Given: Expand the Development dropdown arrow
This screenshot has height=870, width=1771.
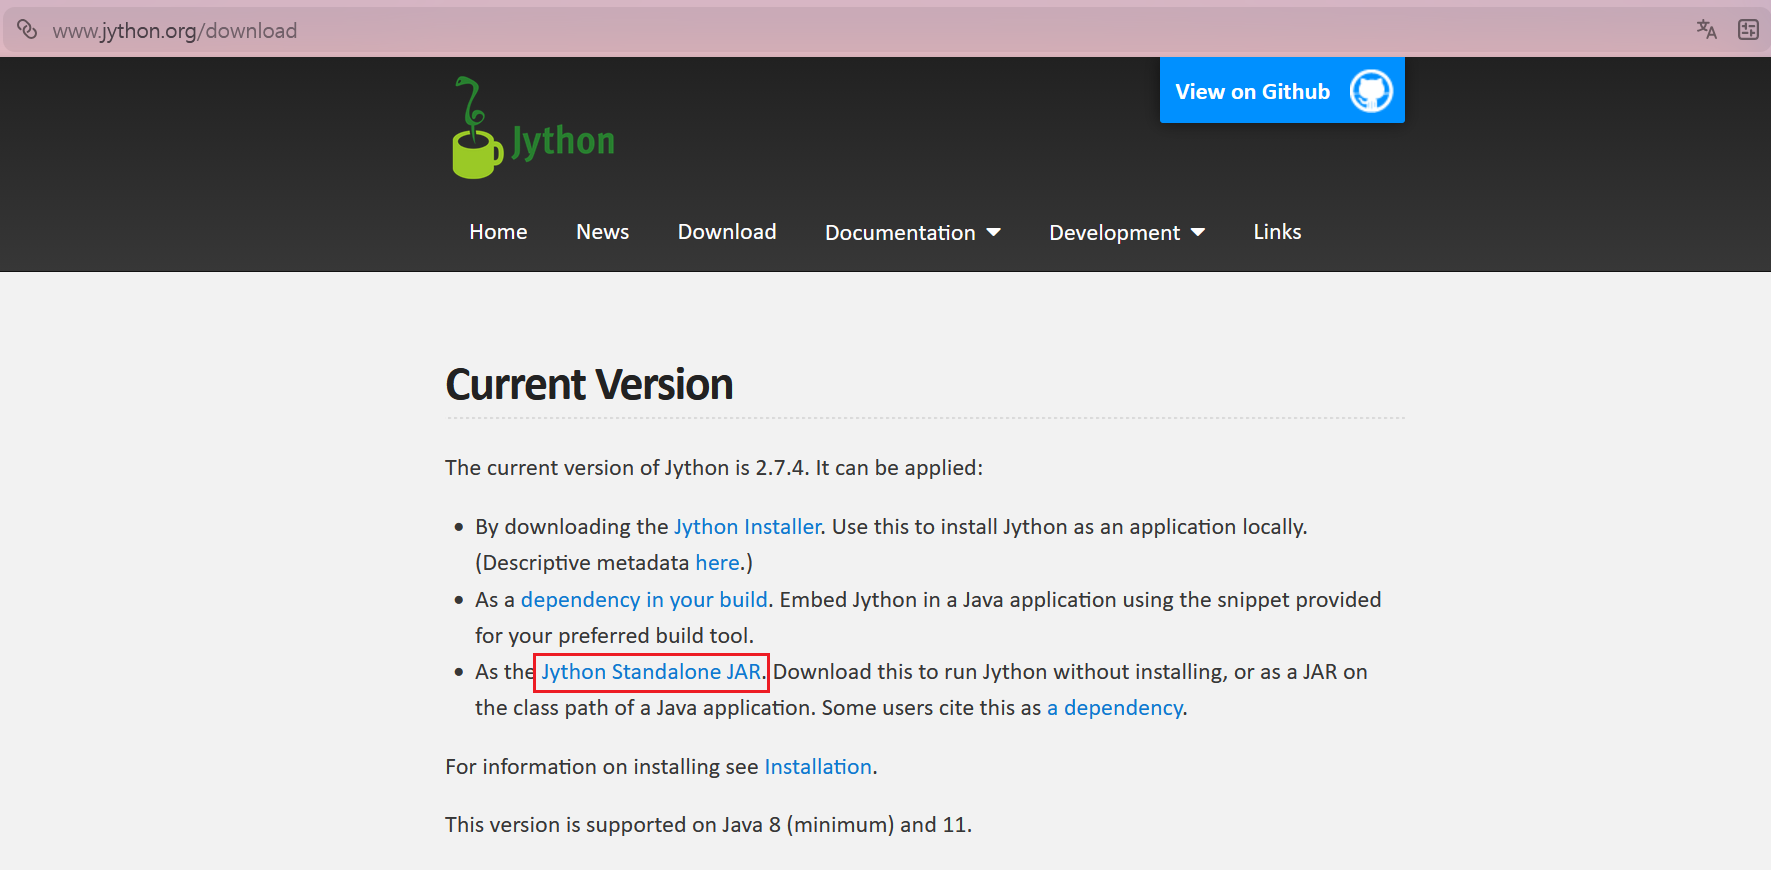Looking at the screenshot, I should coord(1197,232).
